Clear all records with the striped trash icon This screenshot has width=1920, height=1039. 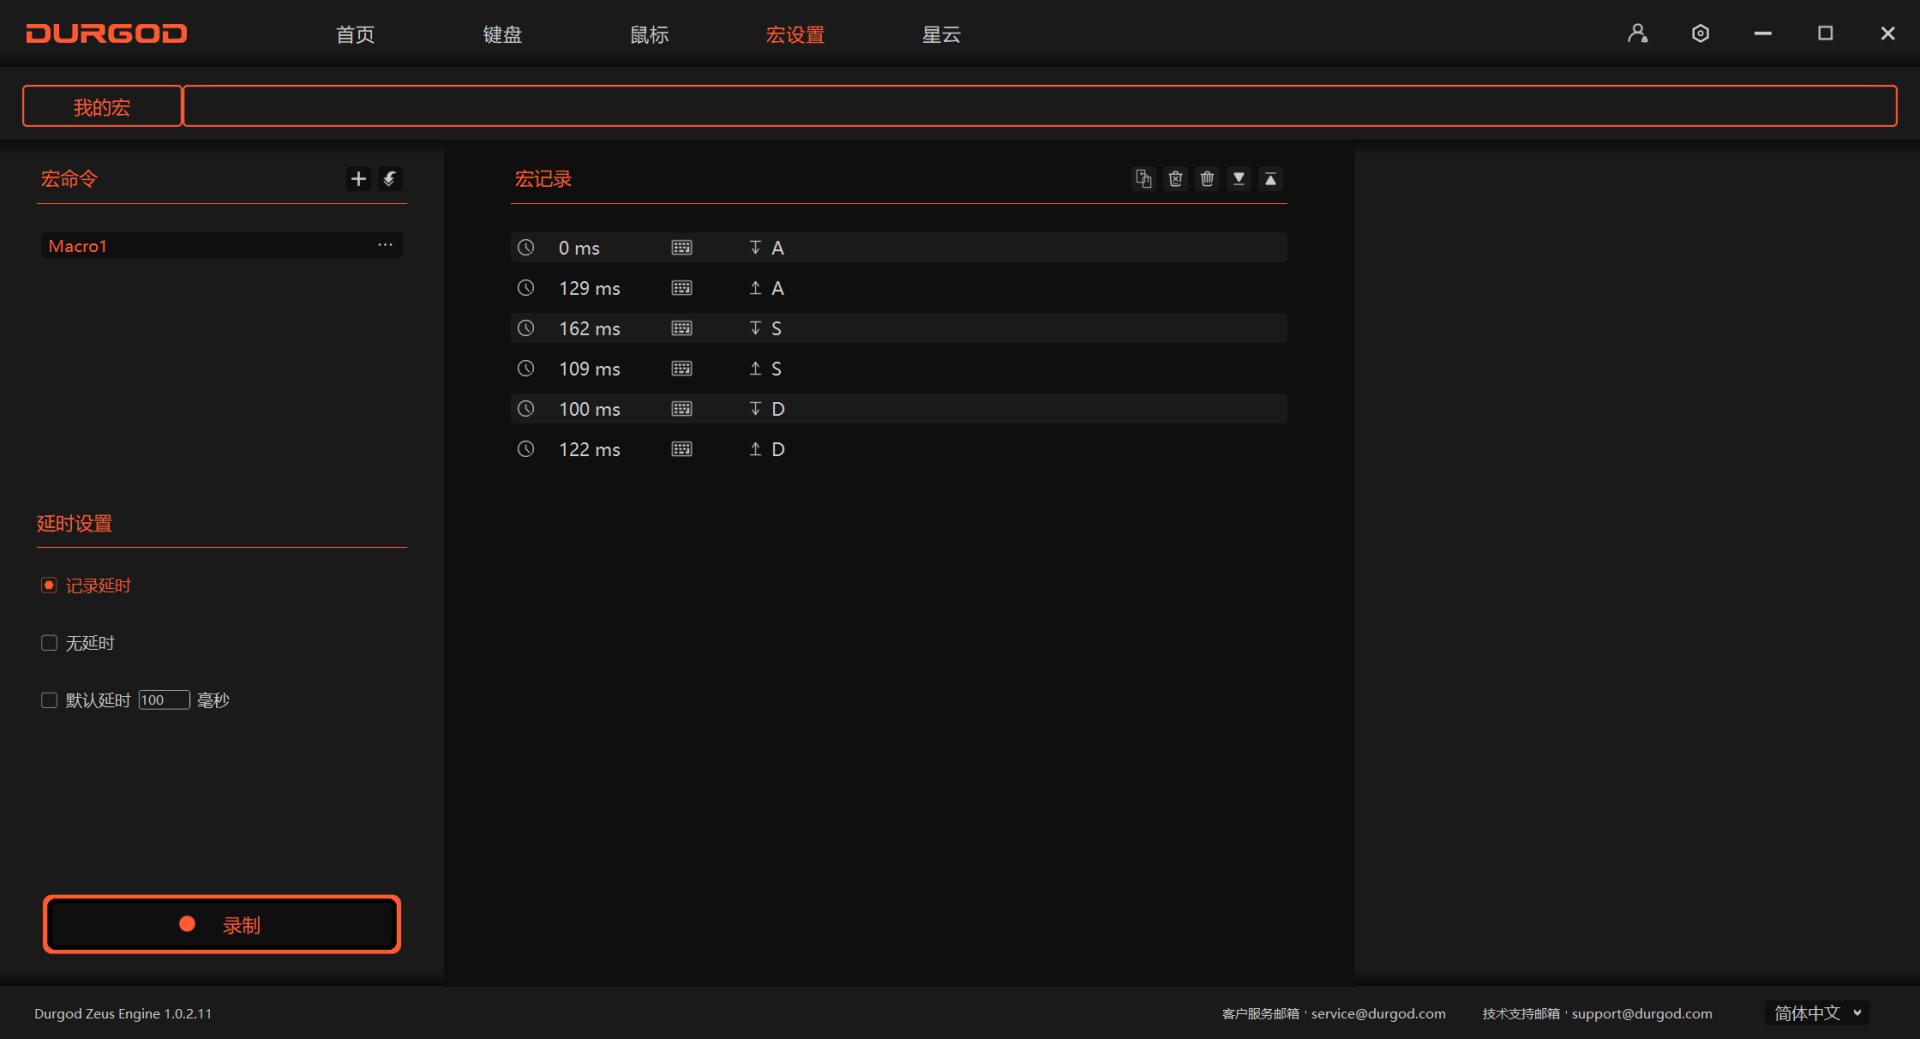(1207, 179)
